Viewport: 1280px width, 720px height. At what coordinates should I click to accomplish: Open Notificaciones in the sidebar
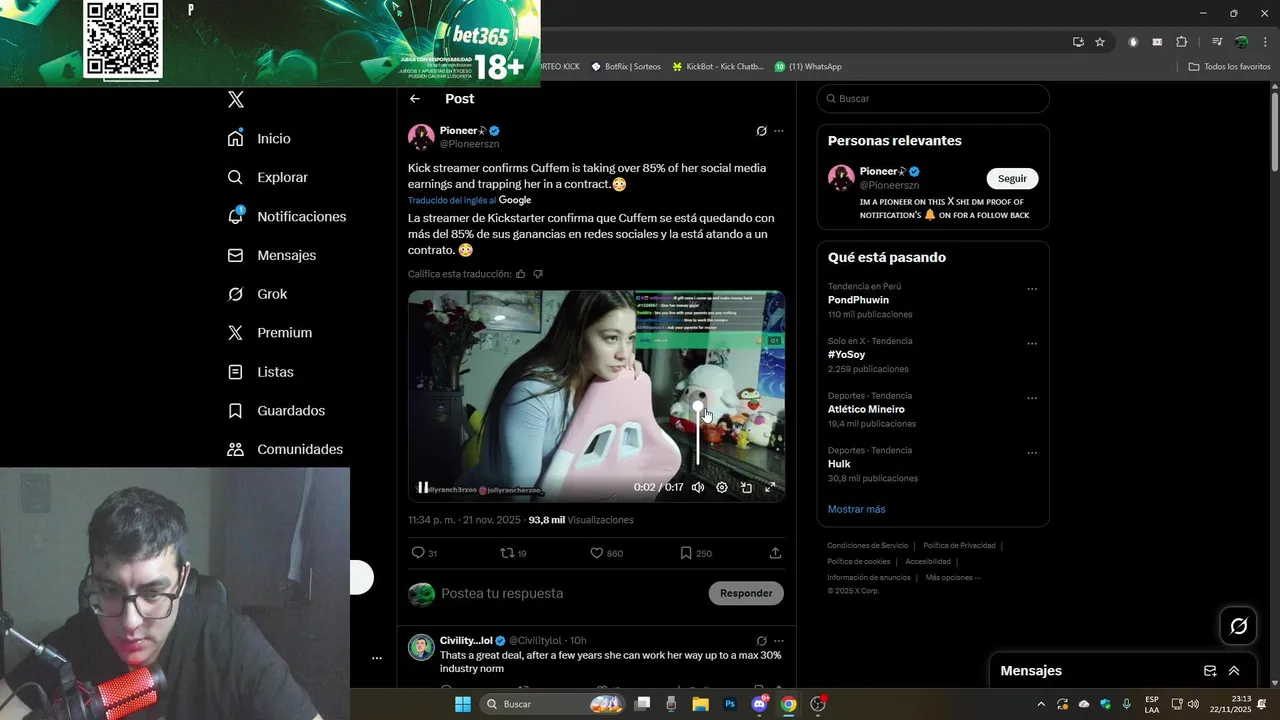coord(286,216)
